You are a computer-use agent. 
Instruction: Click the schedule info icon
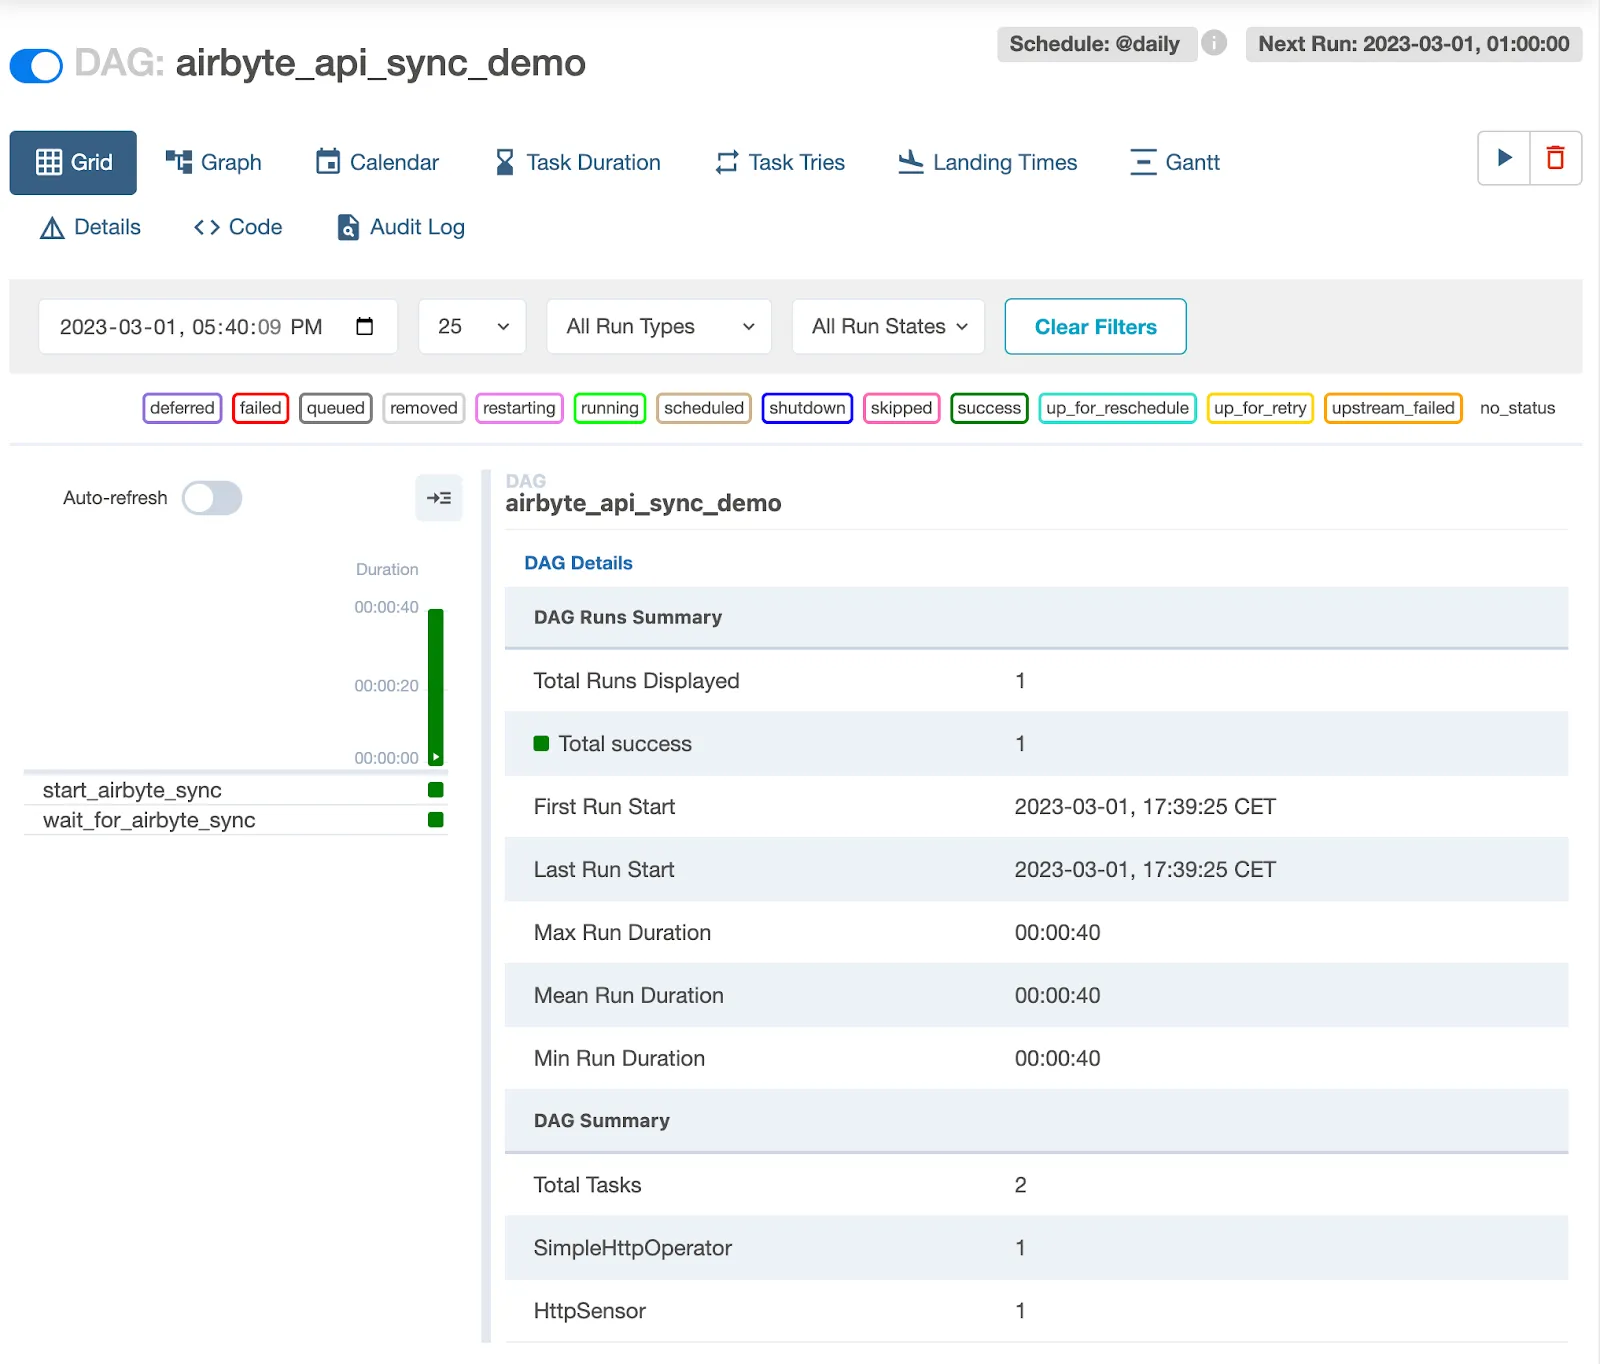pos(1214,43)
